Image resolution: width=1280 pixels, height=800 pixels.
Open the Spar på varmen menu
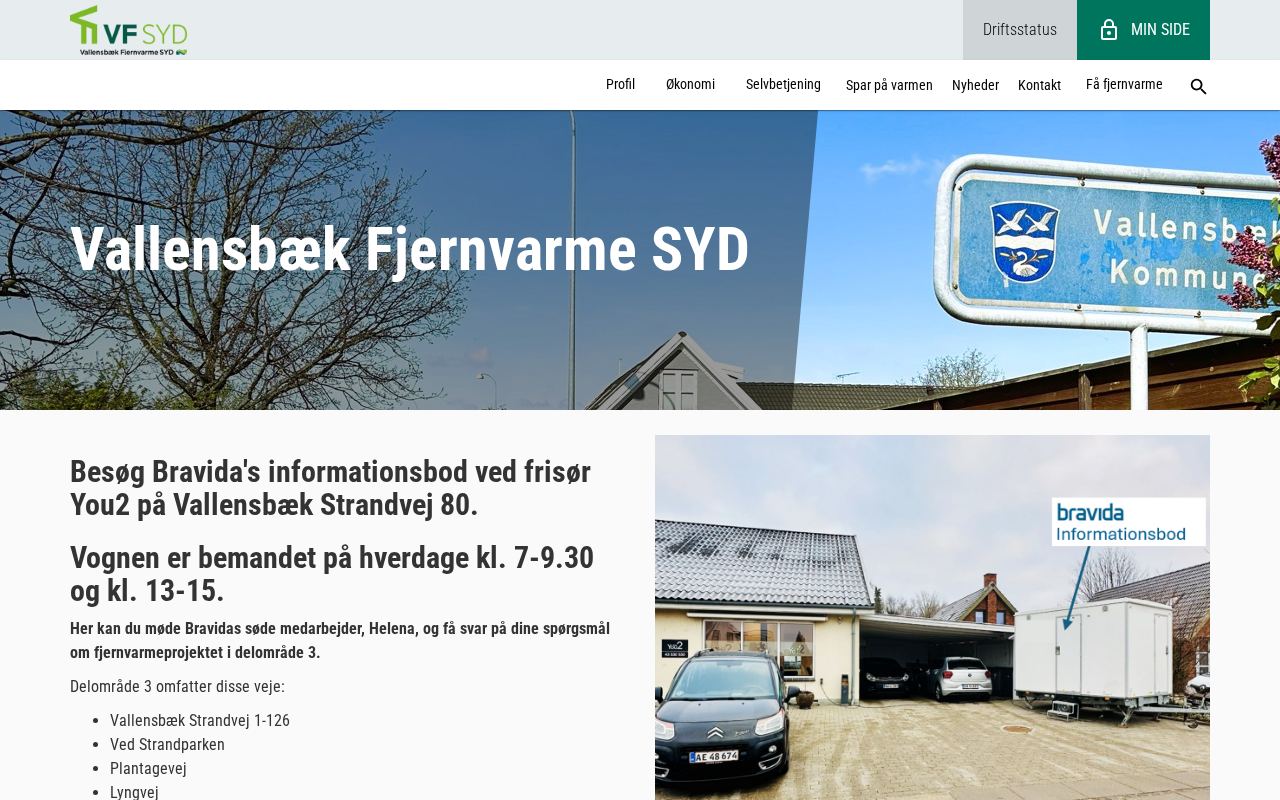click(x=889, y=86)
